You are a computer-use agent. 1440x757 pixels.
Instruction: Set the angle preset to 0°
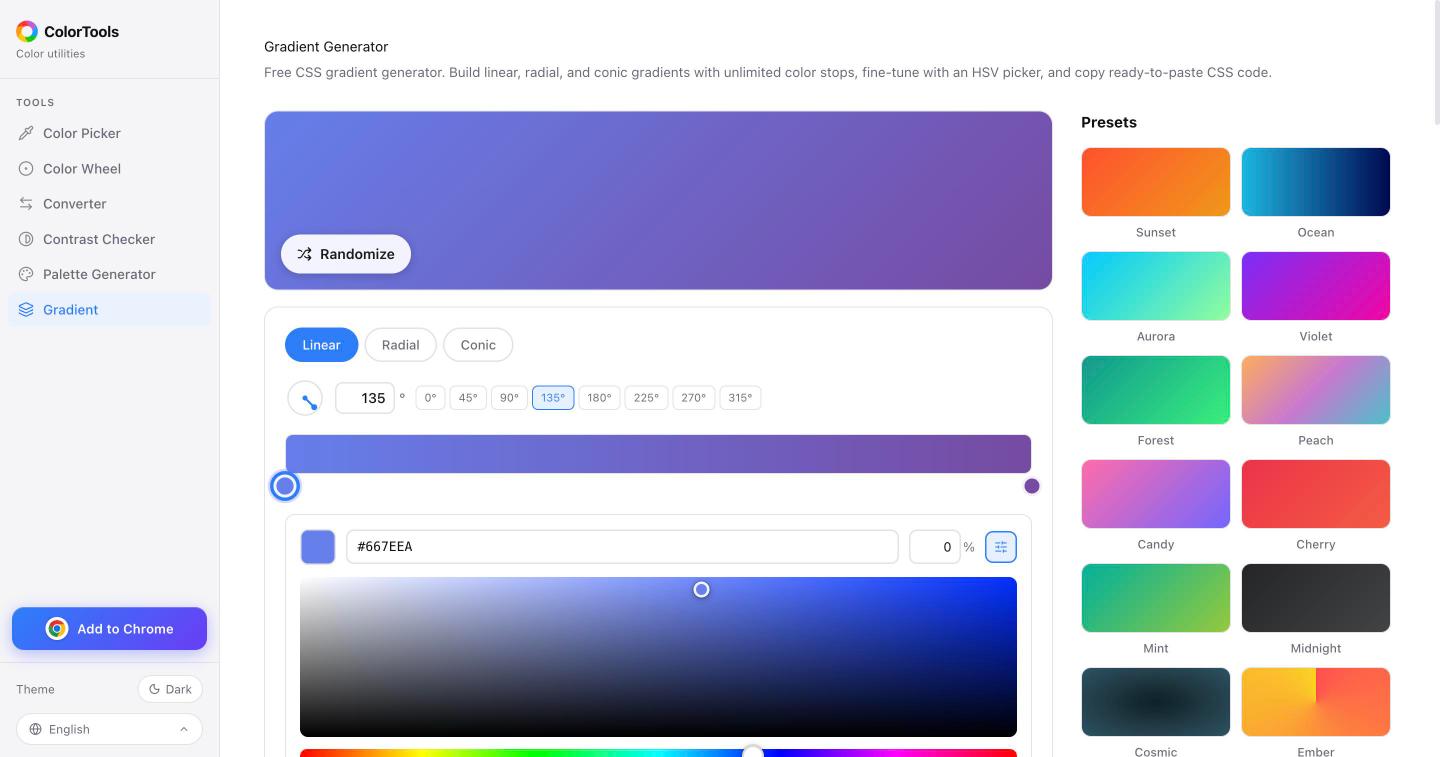click(430, 398)
